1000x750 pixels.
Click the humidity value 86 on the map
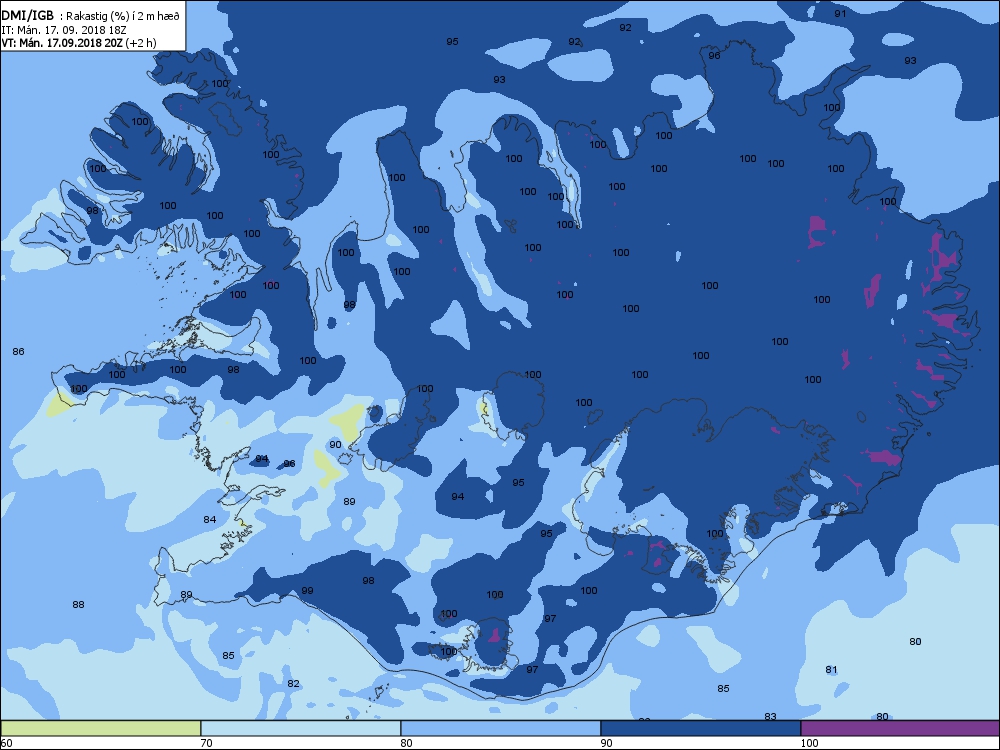pyautogui.click(x=18, y=351)
